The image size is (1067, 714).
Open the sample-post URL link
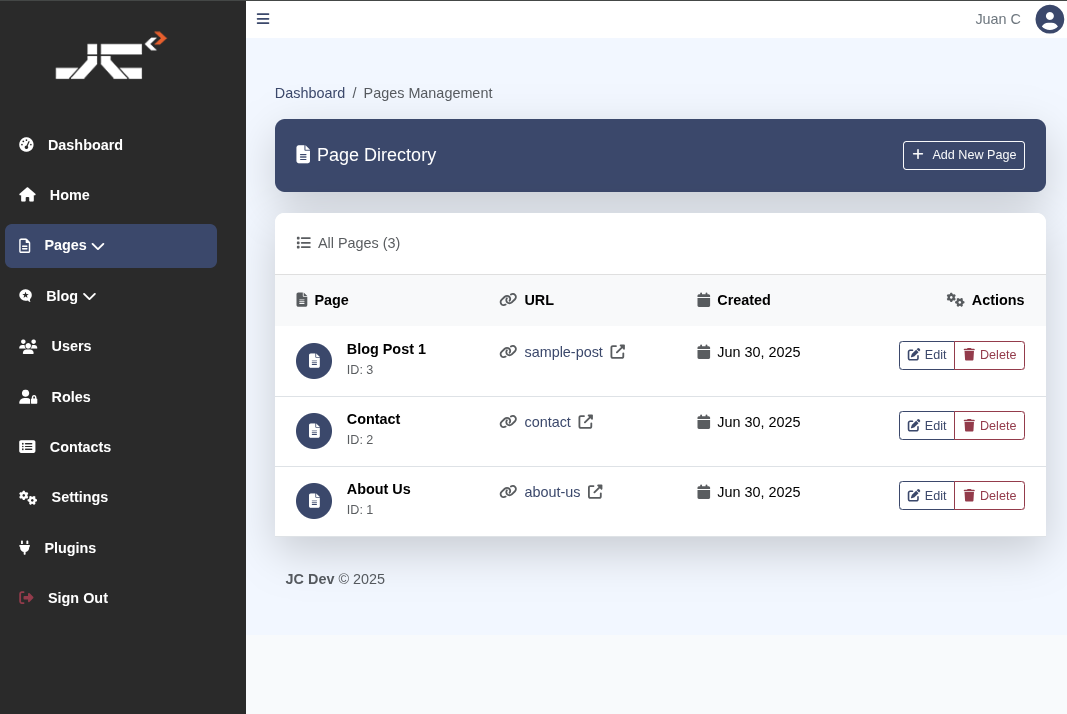pyautogui.click(x=563, y=352)
